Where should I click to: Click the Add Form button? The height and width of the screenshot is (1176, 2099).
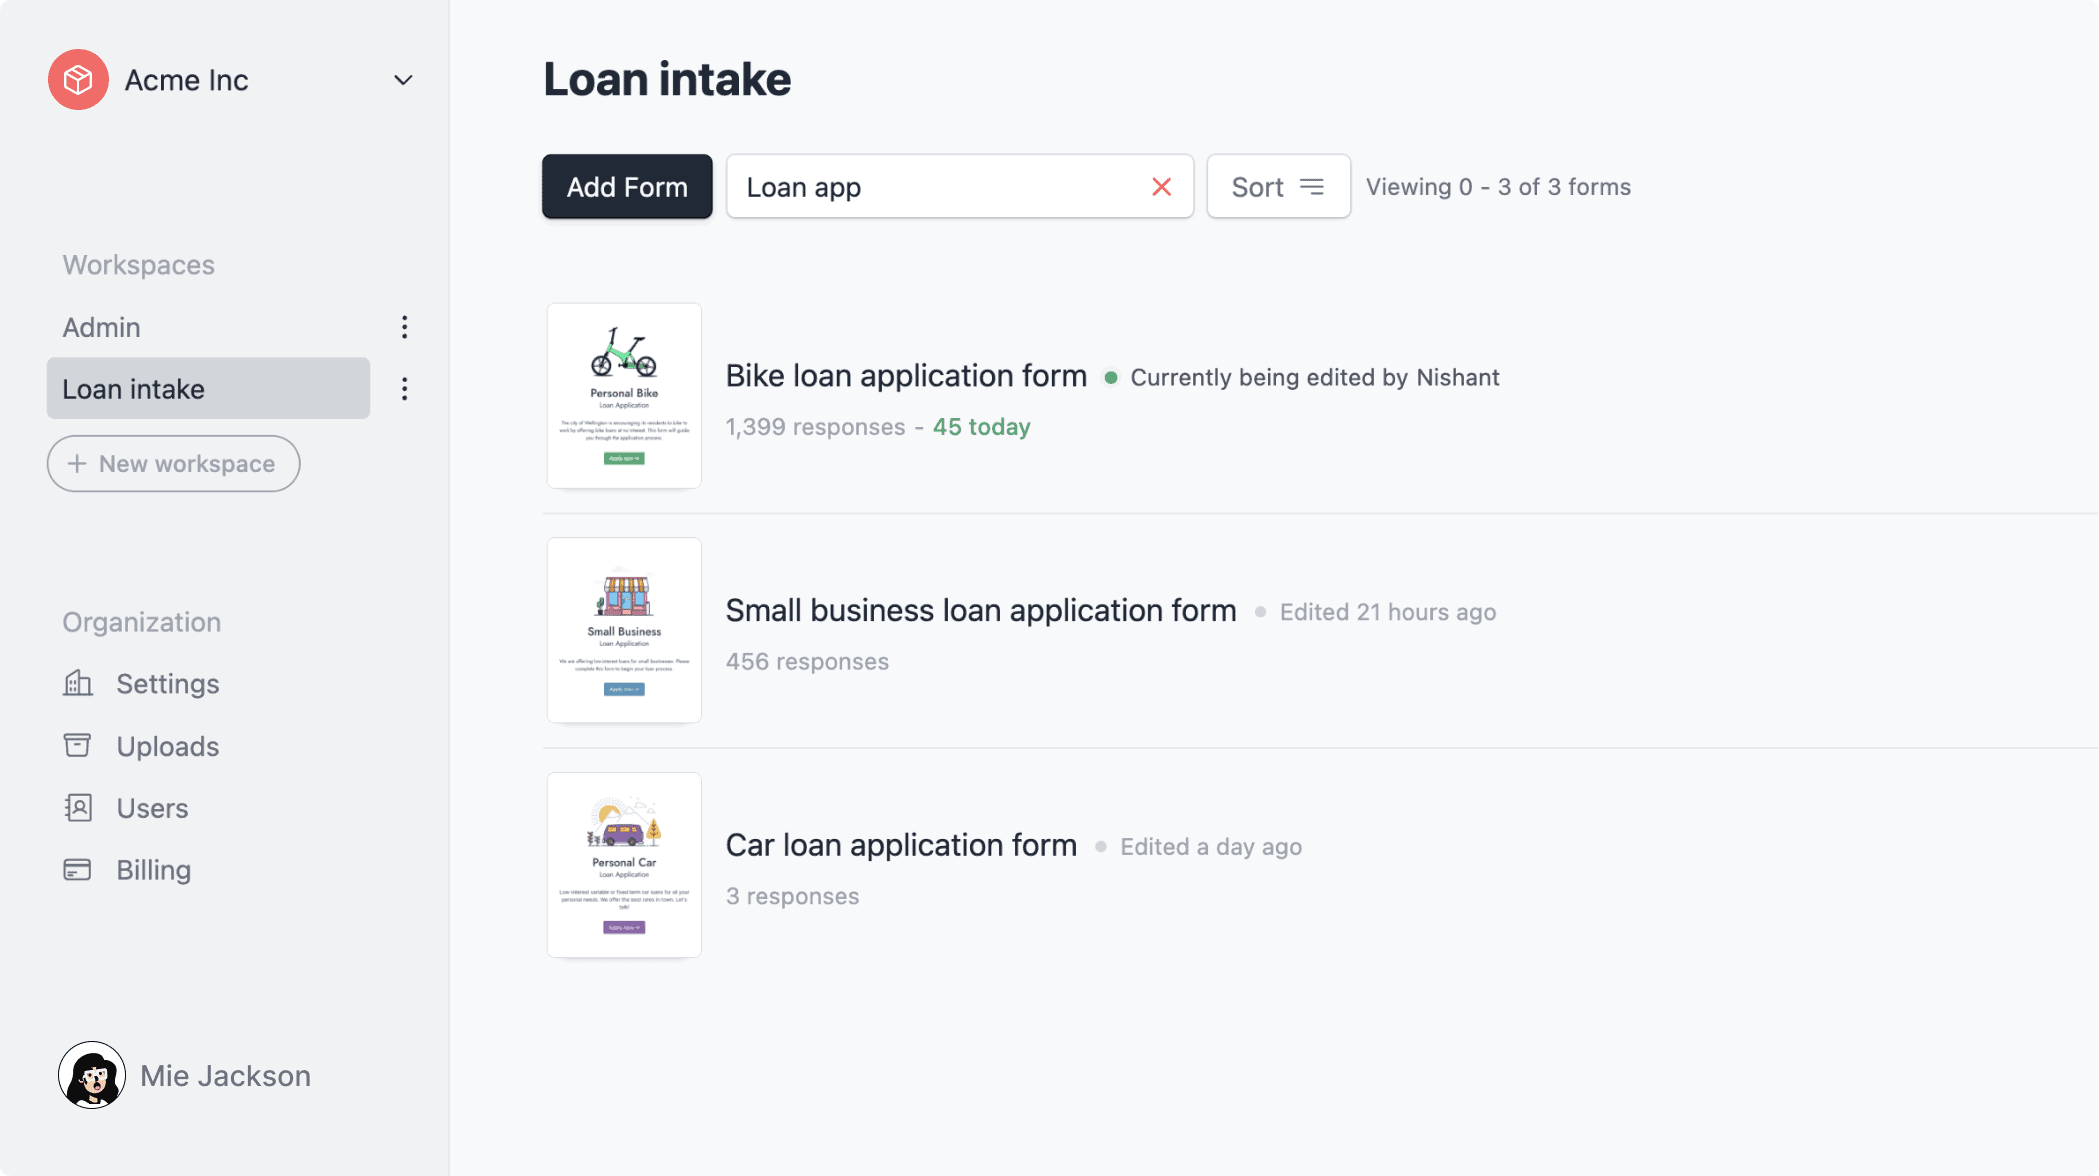pyautogui.click(x=627, y=186)
